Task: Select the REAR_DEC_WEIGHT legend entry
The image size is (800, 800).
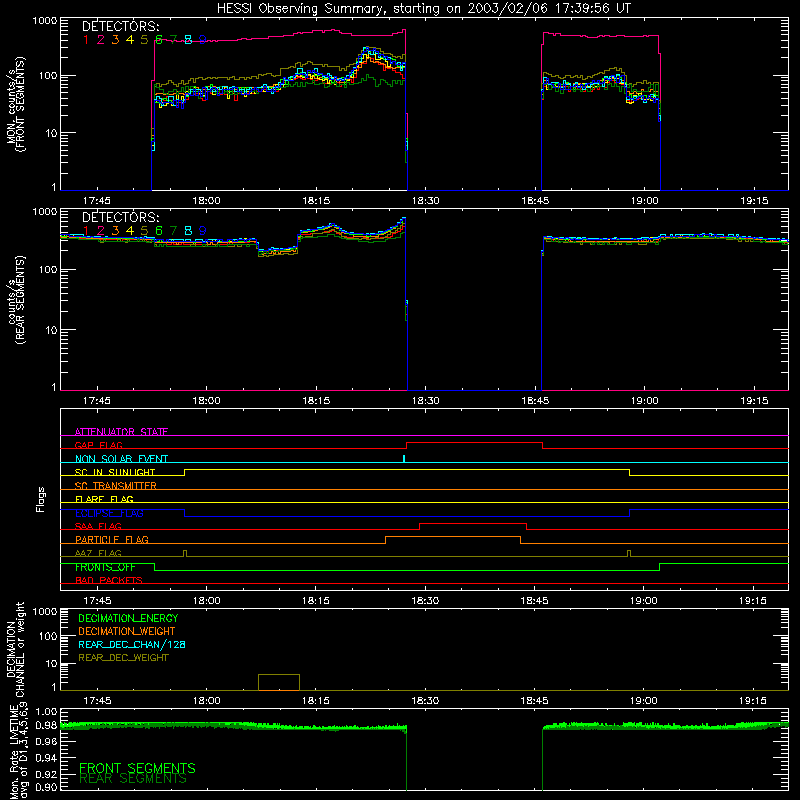Action: click(x=123, y=658)
